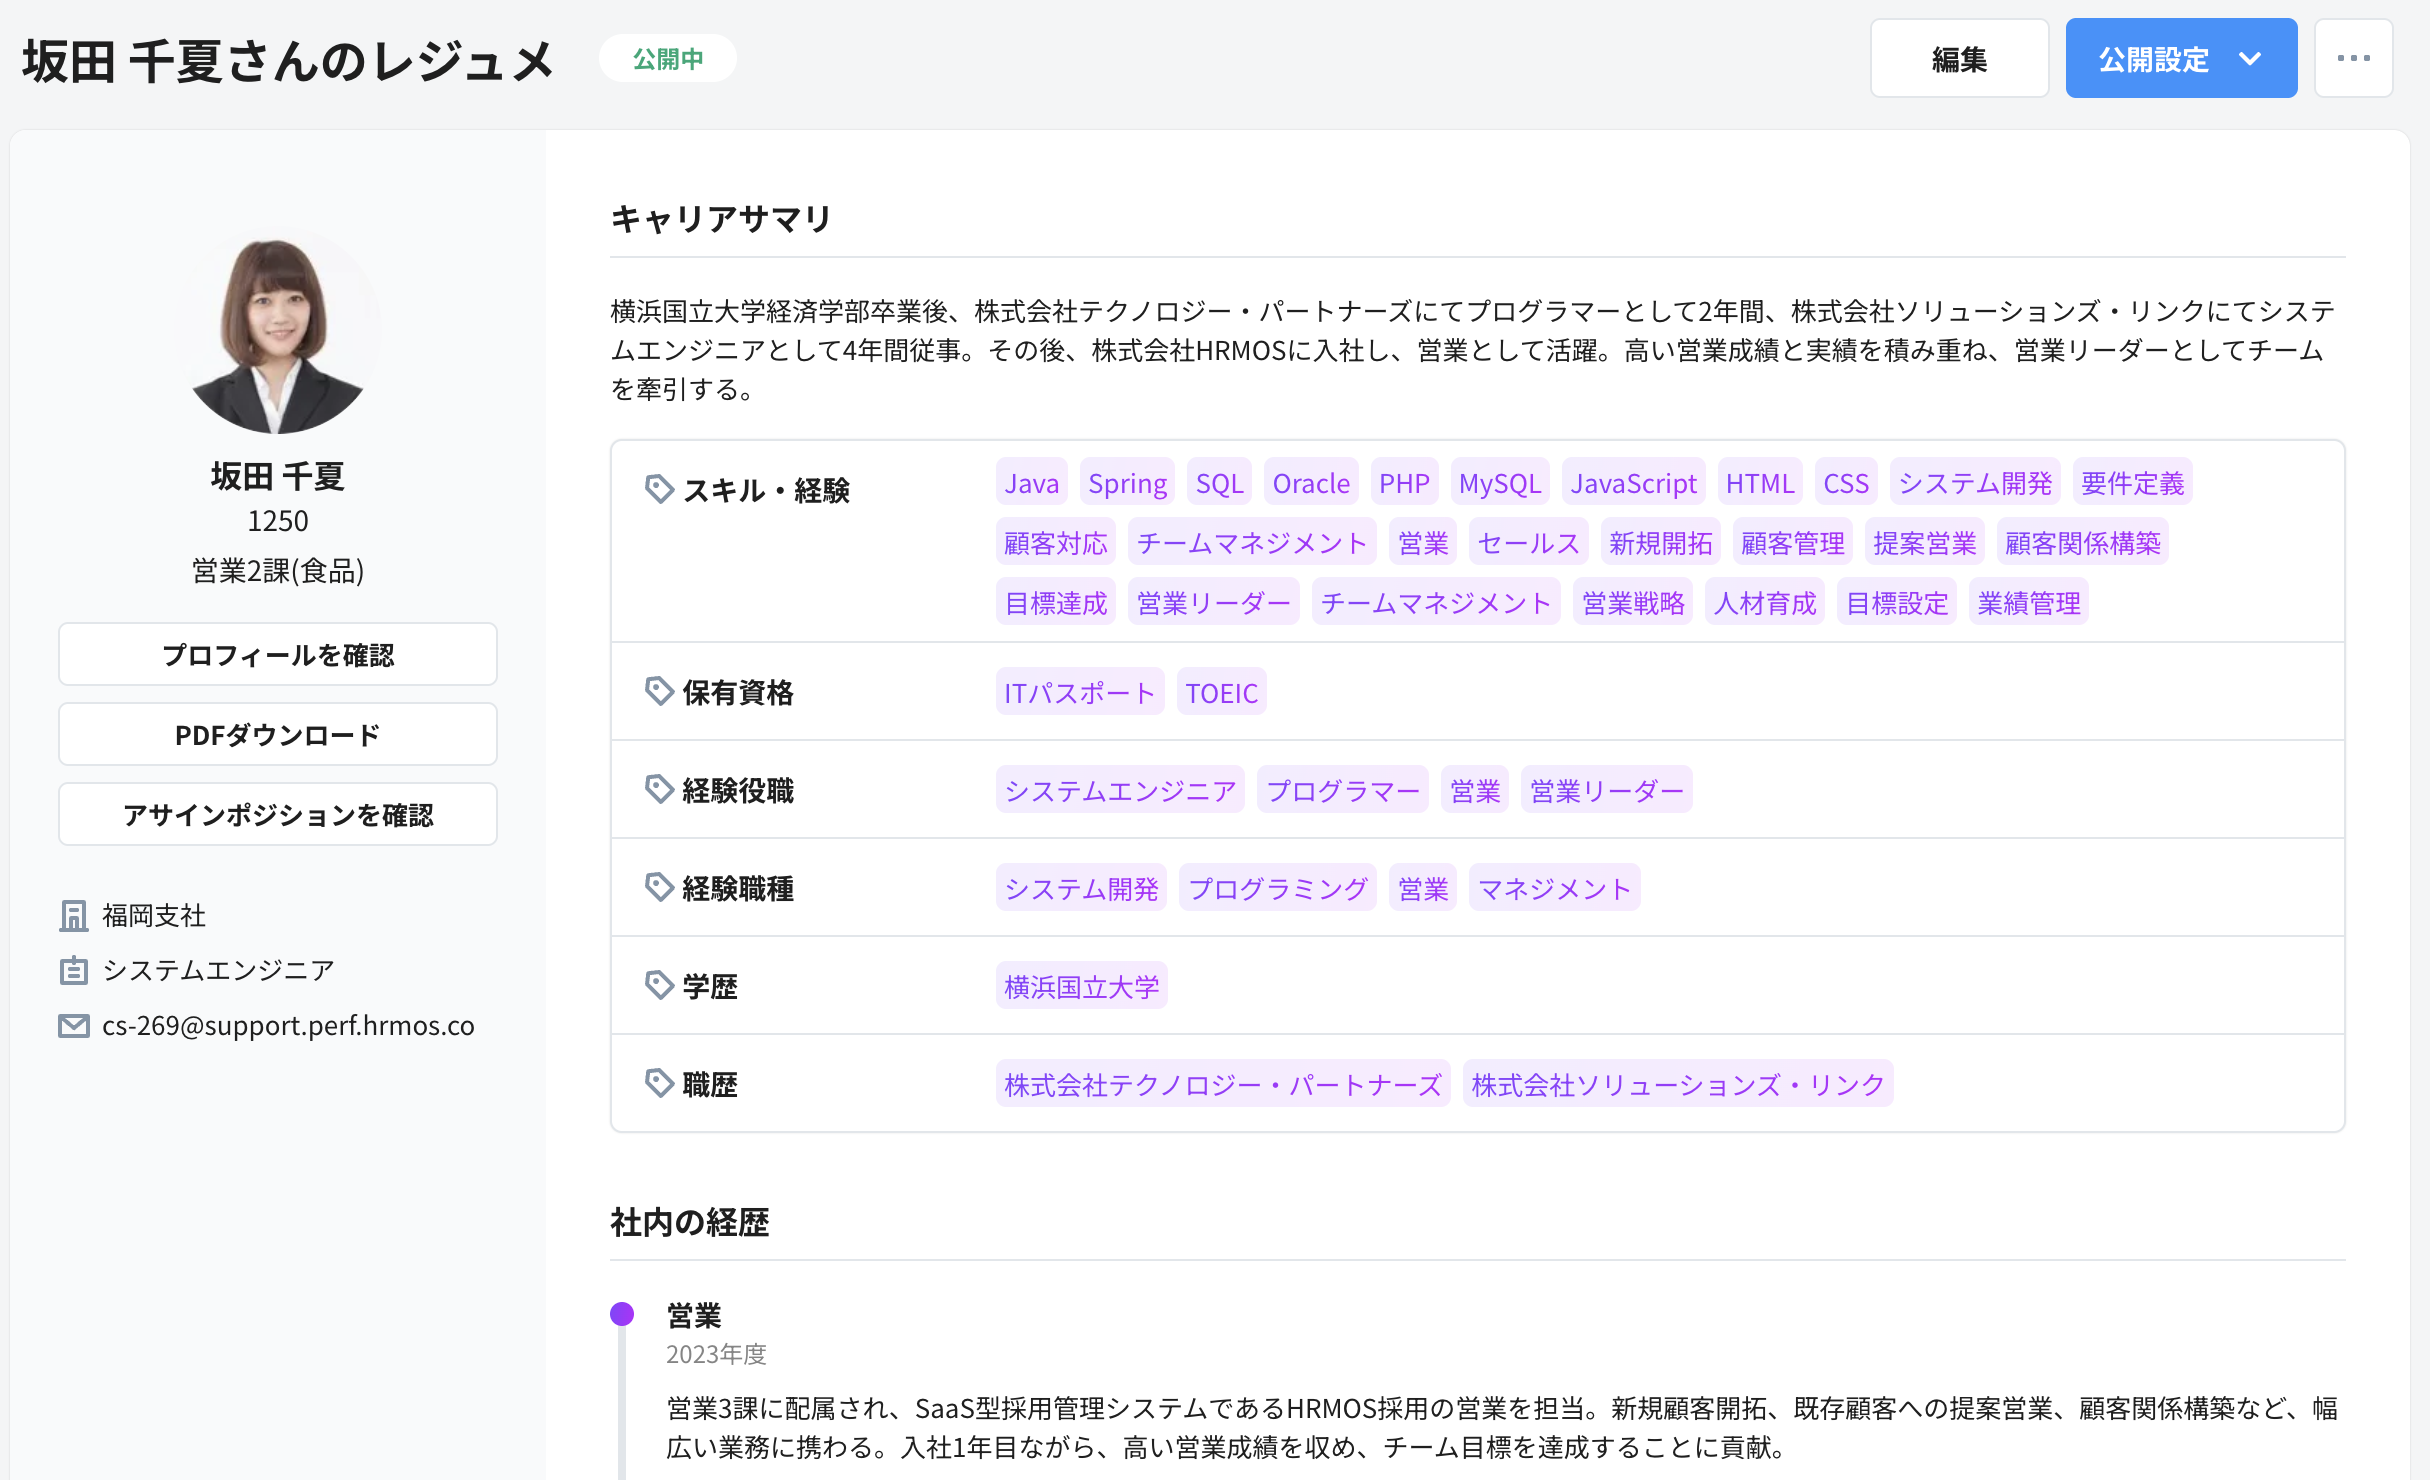Click the PHP skill tag
The height and width of the screenshot is (1480, 2430).
pyautogui.click(x=1404, y=483)
